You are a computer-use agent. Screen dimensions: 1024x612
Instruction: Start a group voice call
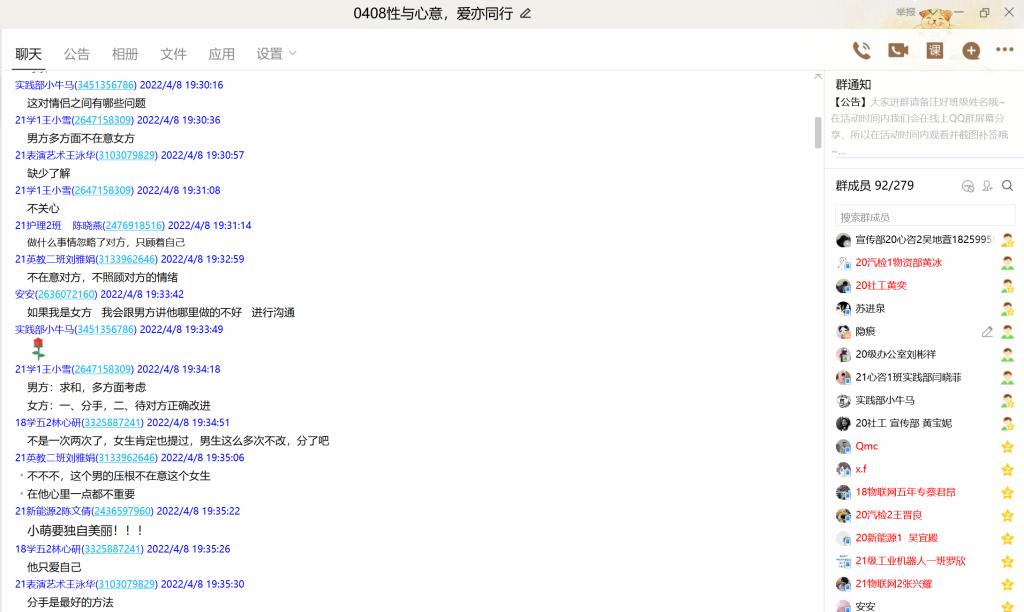tap(861, 51)
